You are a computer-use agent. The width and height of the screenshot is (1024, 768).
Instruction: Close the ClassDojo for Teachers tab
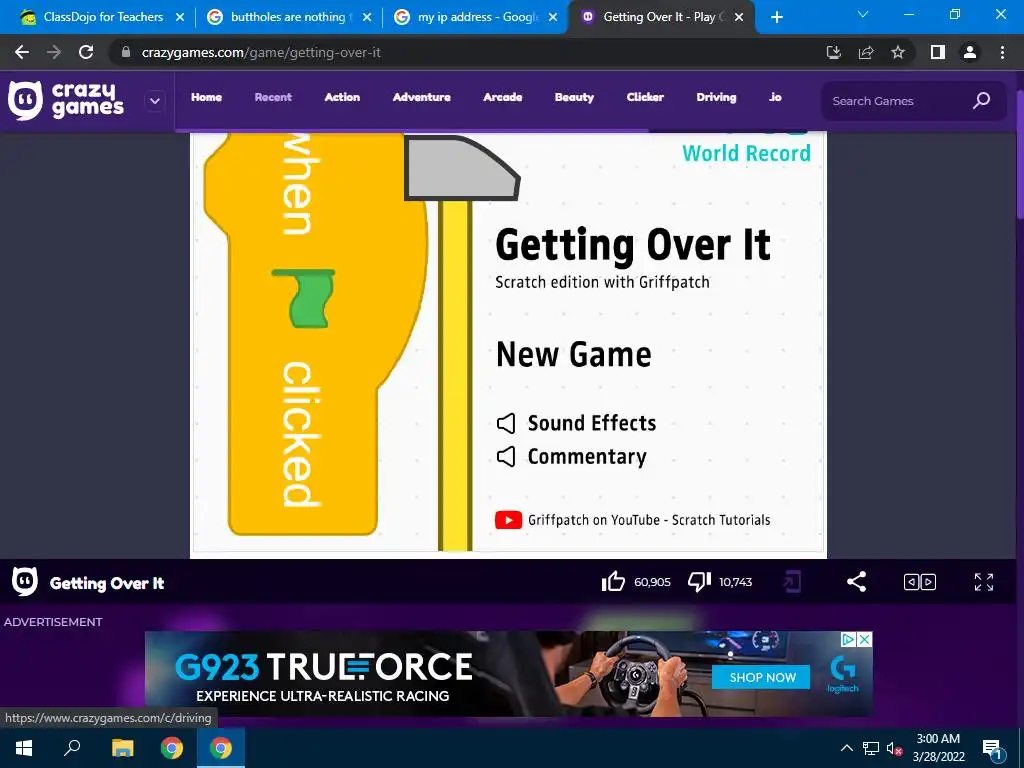point(180,17)
